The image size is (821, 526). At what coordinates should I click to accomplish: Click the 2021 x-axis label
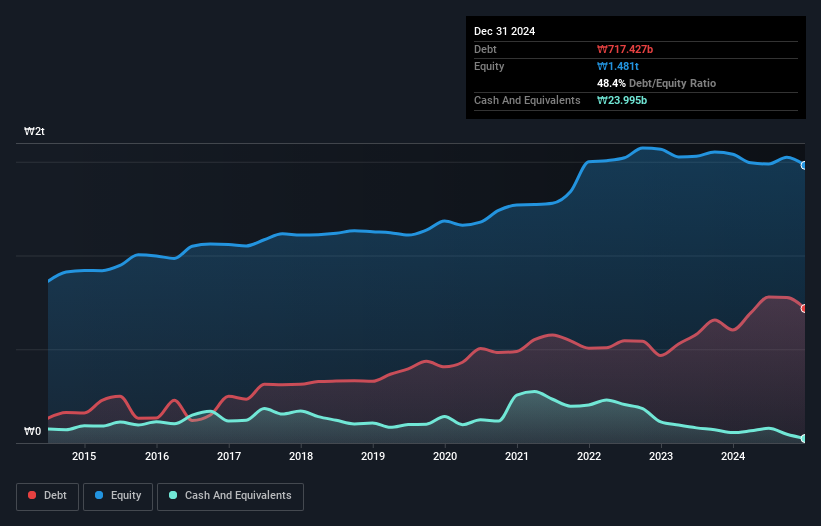click(x=517, y=456)
